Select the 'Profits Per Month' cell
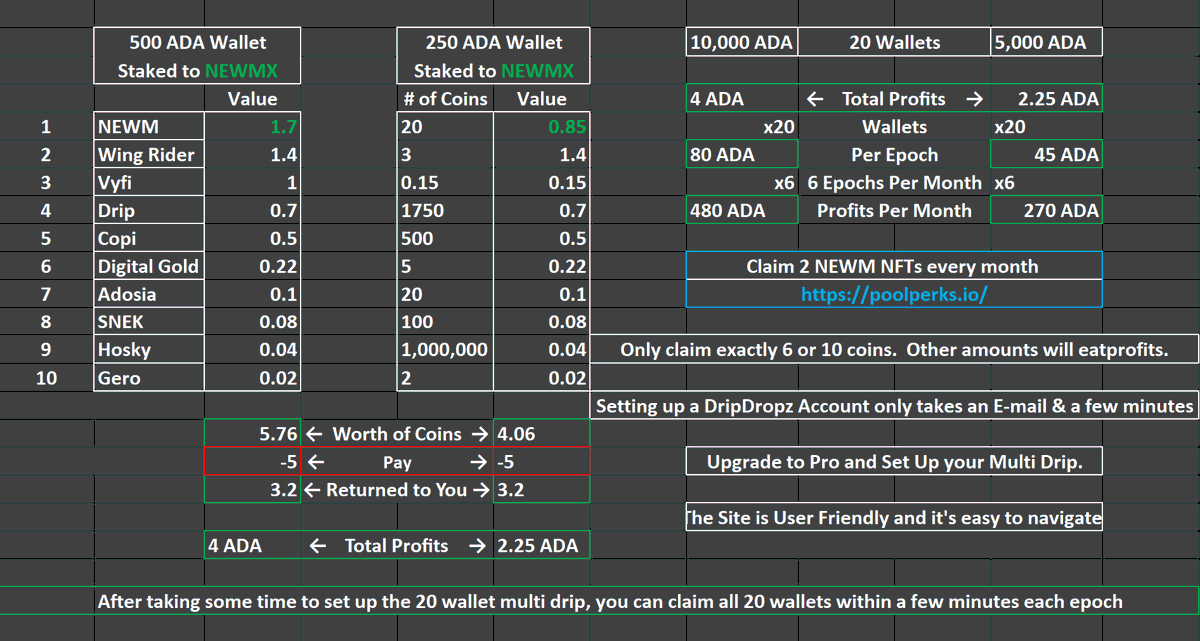Viewport: 1200px width, 641px height. click(894, 211)
